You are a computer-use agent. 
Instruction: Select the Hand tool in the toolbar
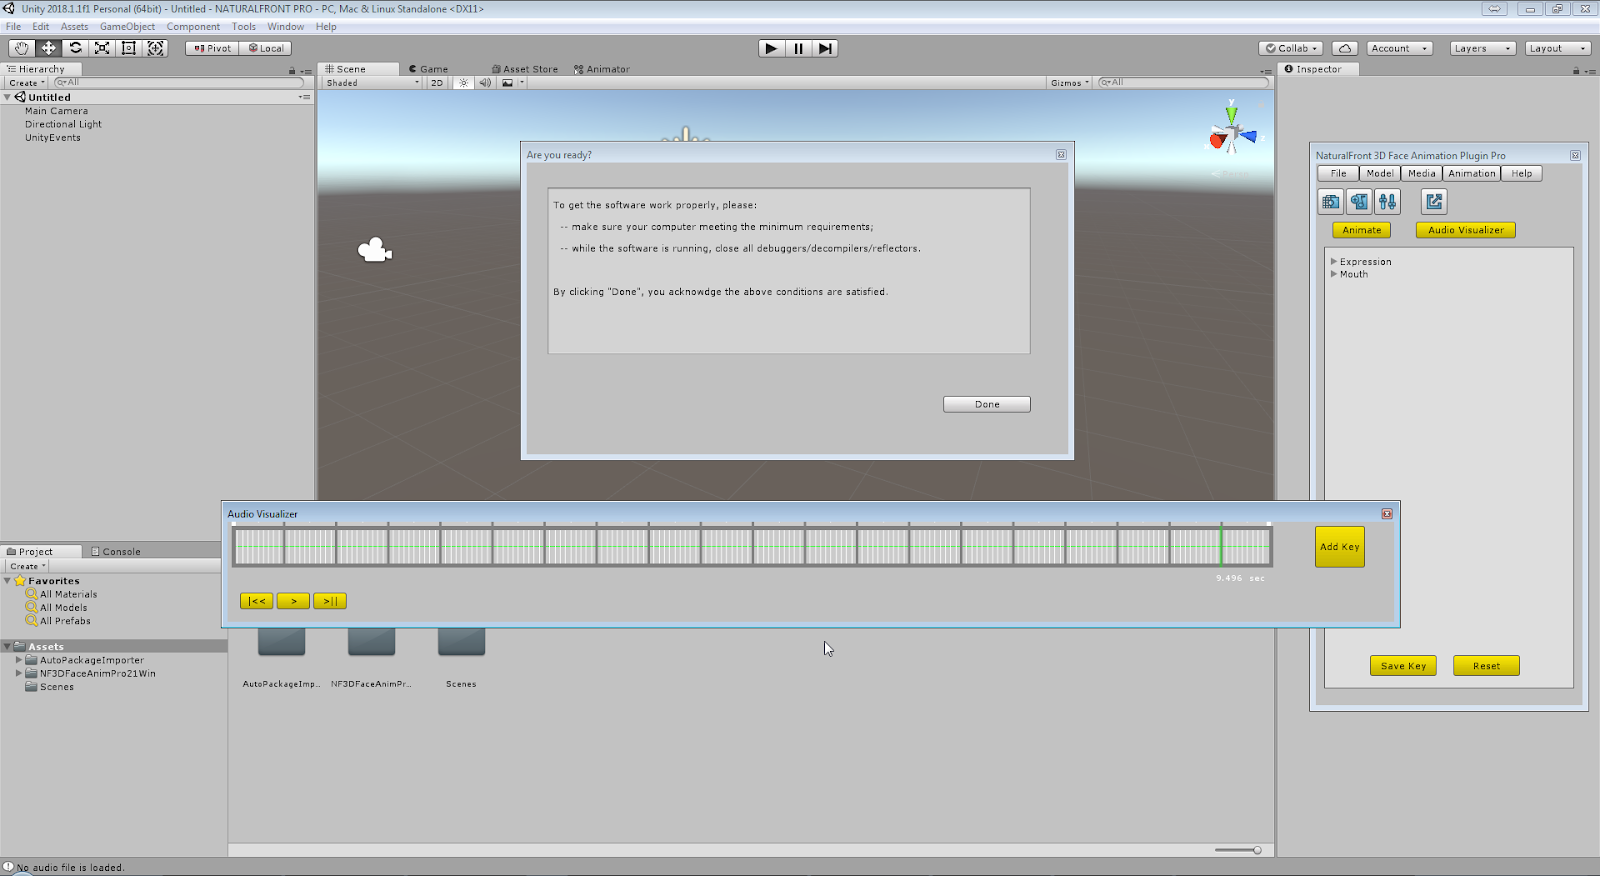(21, 48)
